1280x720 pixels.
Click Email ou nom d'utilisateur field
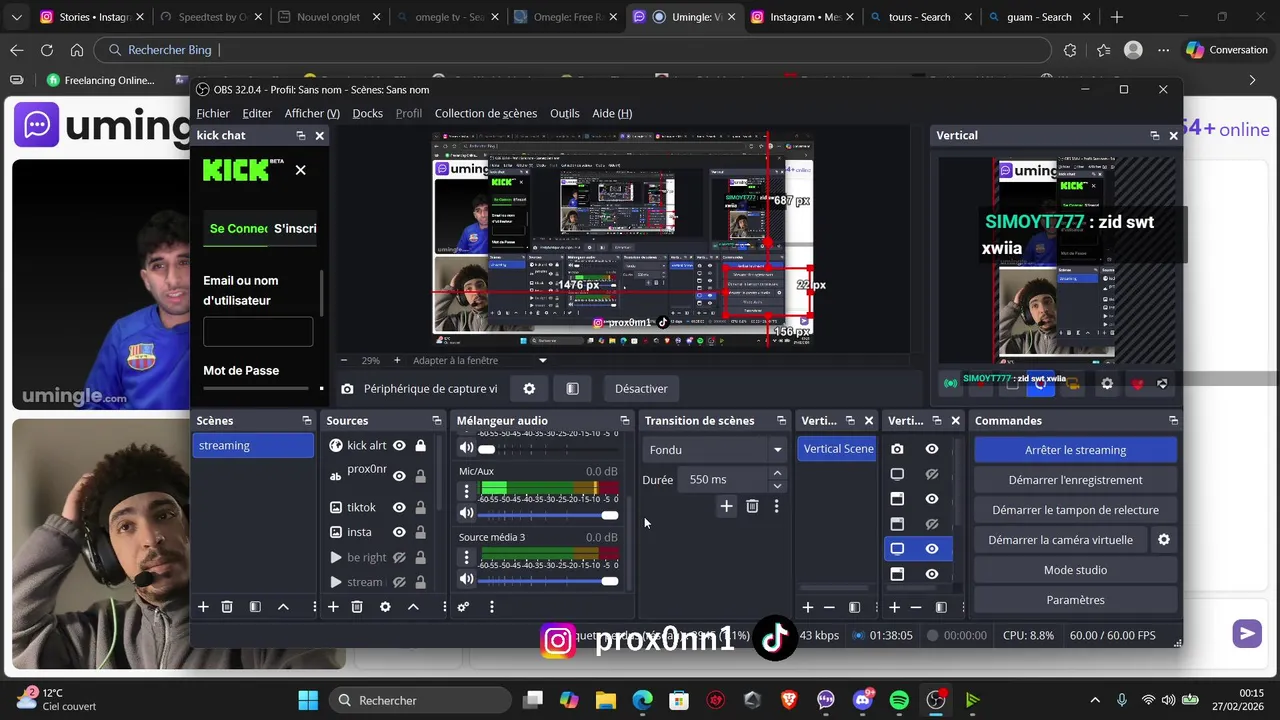point(258,332)
